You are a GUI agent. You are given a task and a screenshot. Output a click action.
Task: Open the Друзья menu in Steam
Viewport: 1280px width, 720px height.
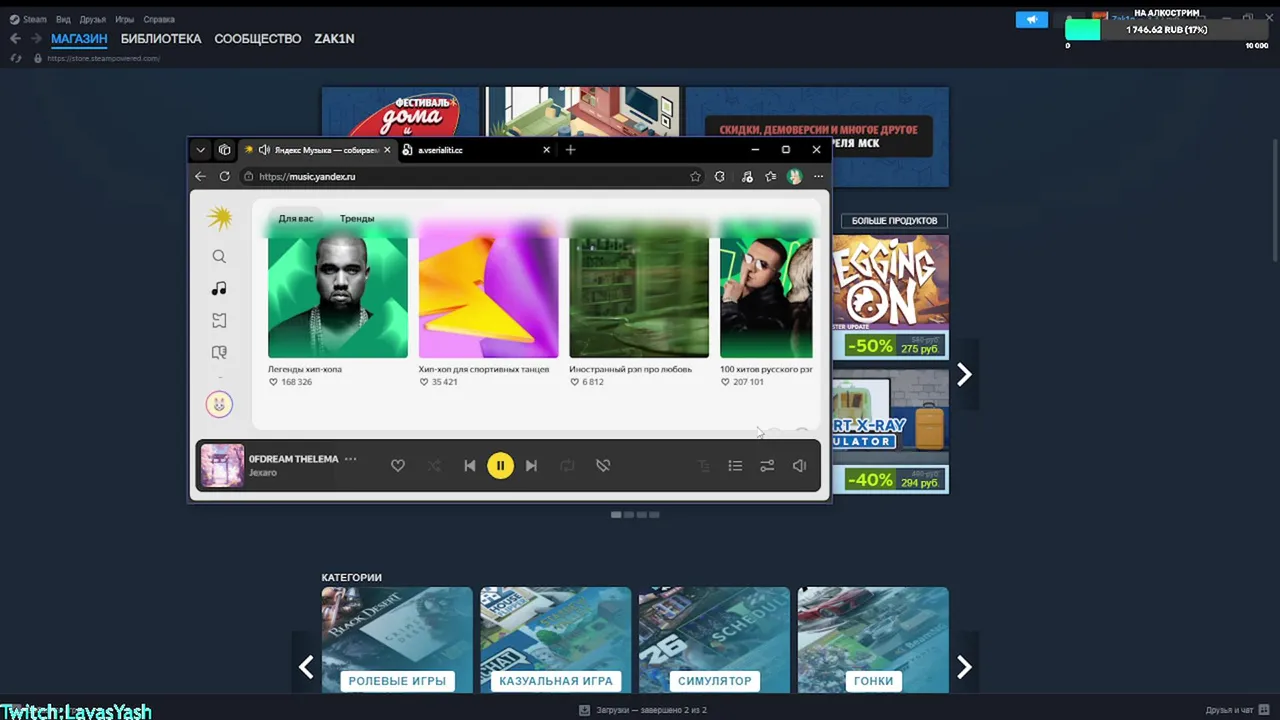[x=92, y=19]
